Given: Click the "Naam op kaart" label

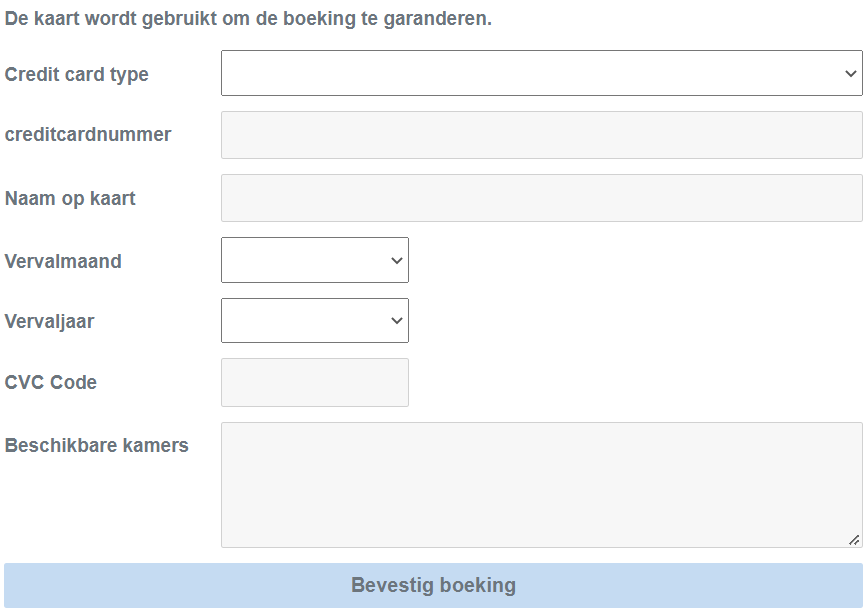Looking at the screenshot, I should (x=70, y=198).
